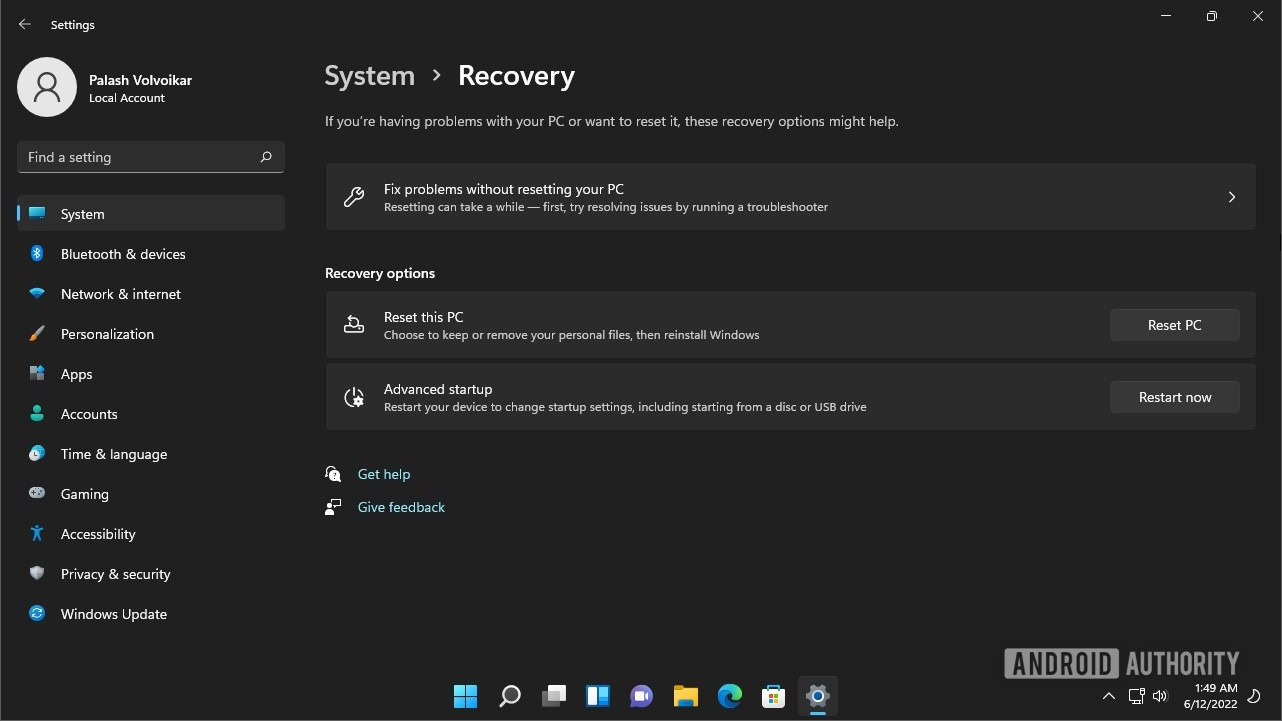Viewport: 1282px width, 721px height.
Task: Open Gaming settings
Action: click(151, 494)
